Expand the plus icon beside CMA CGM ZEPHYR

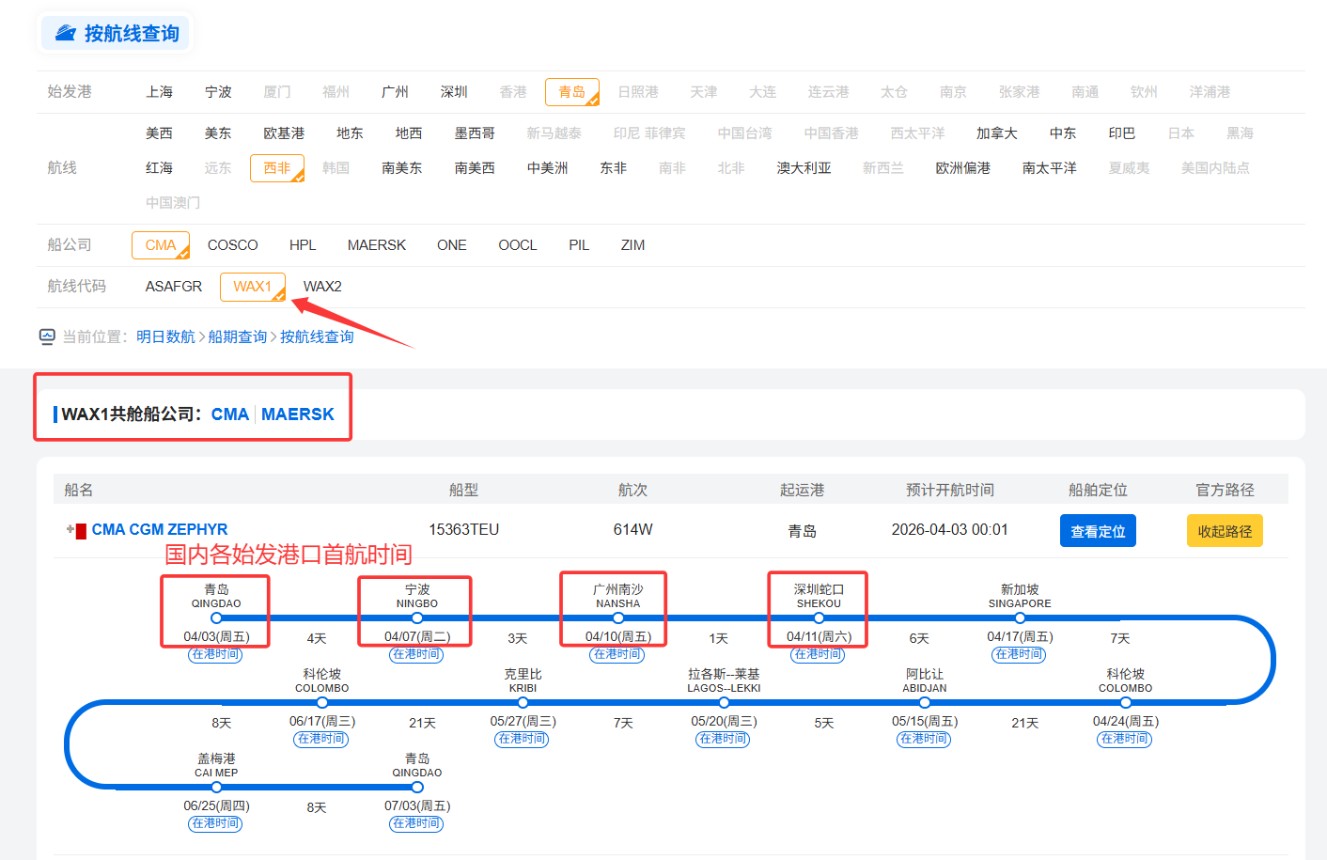coord(70,530)
